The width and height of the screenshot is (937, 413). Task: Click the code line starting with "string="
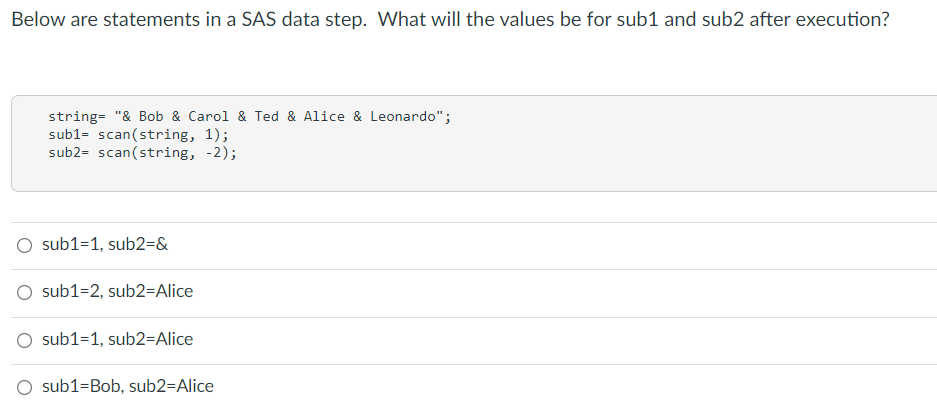pos(249,116)
